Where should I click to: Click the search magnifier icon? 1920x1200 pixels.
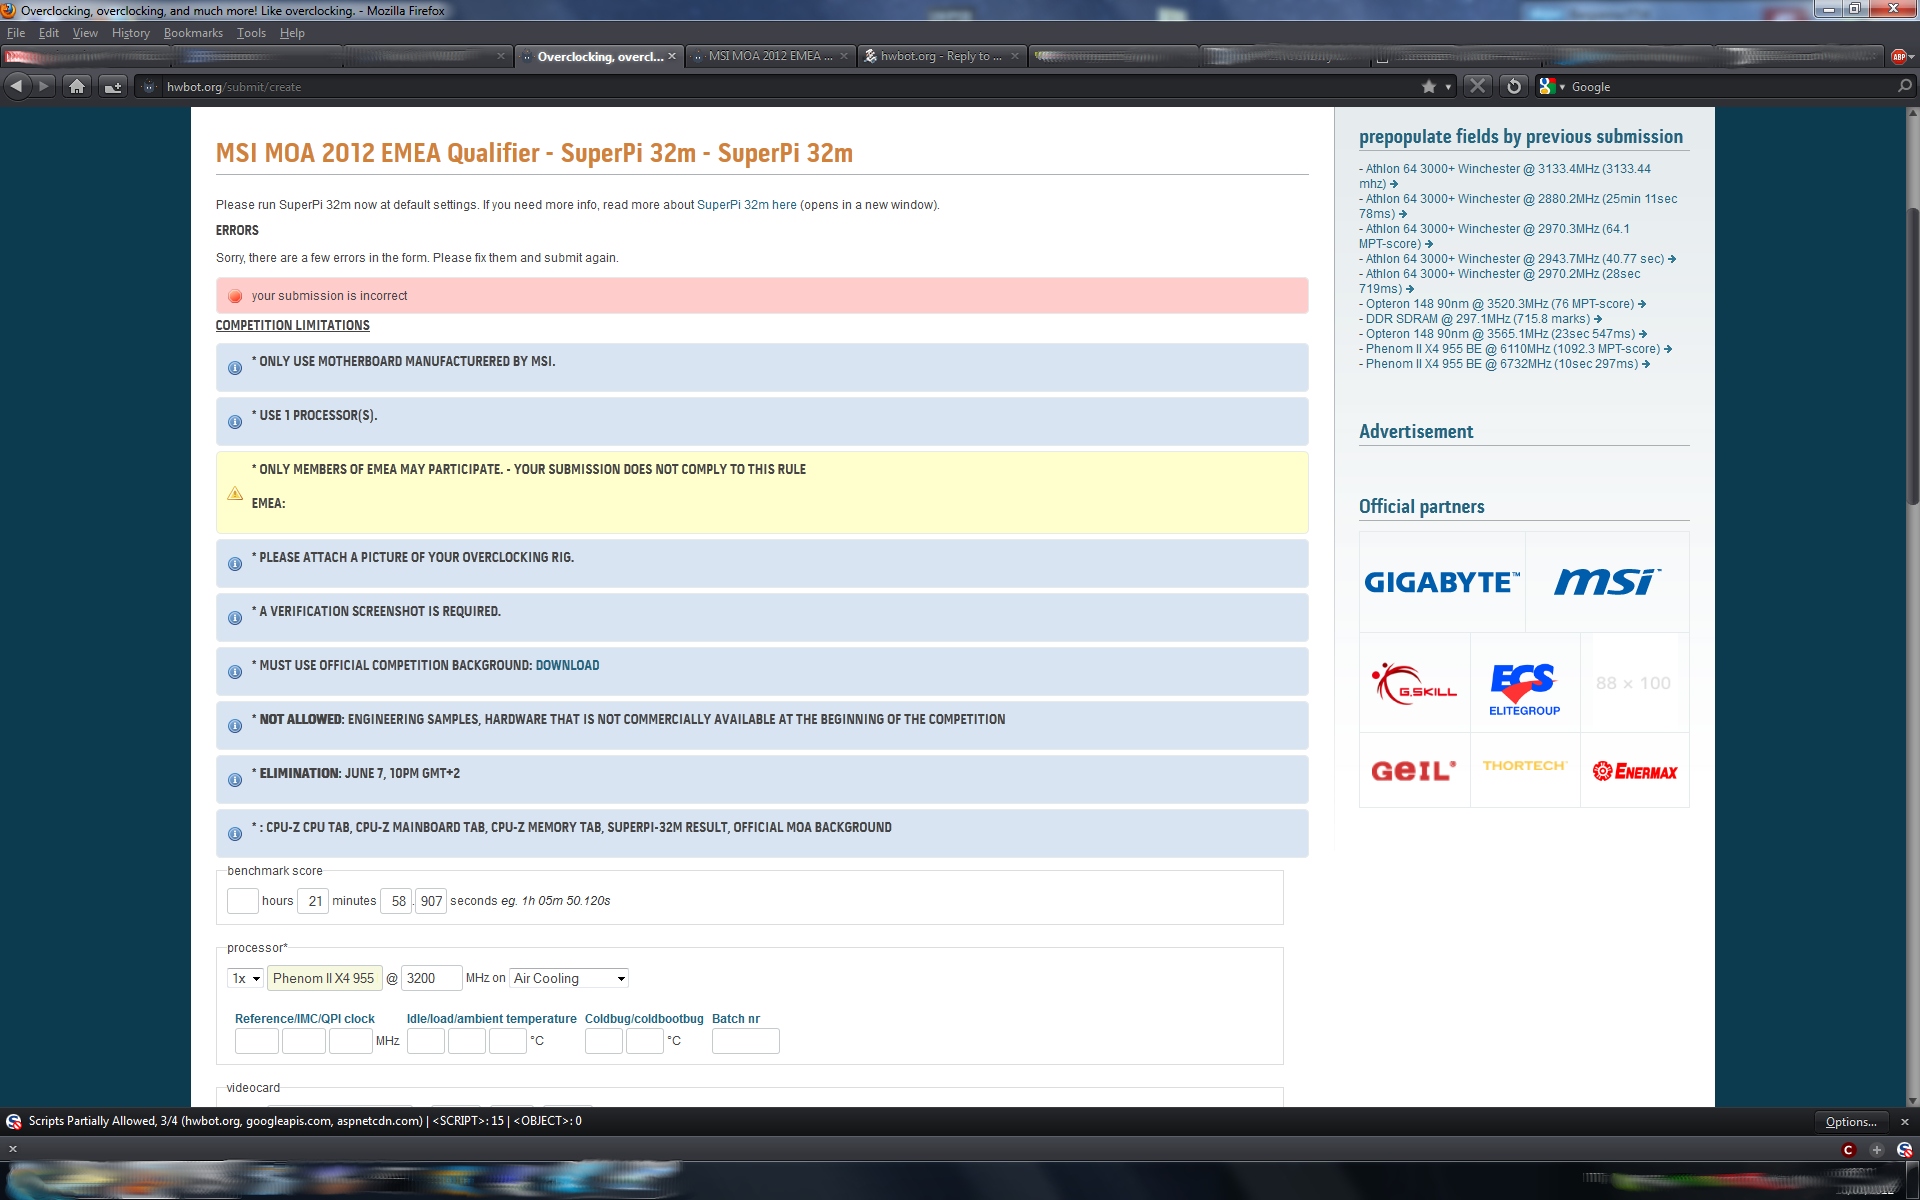click(x=1904, y=87)
